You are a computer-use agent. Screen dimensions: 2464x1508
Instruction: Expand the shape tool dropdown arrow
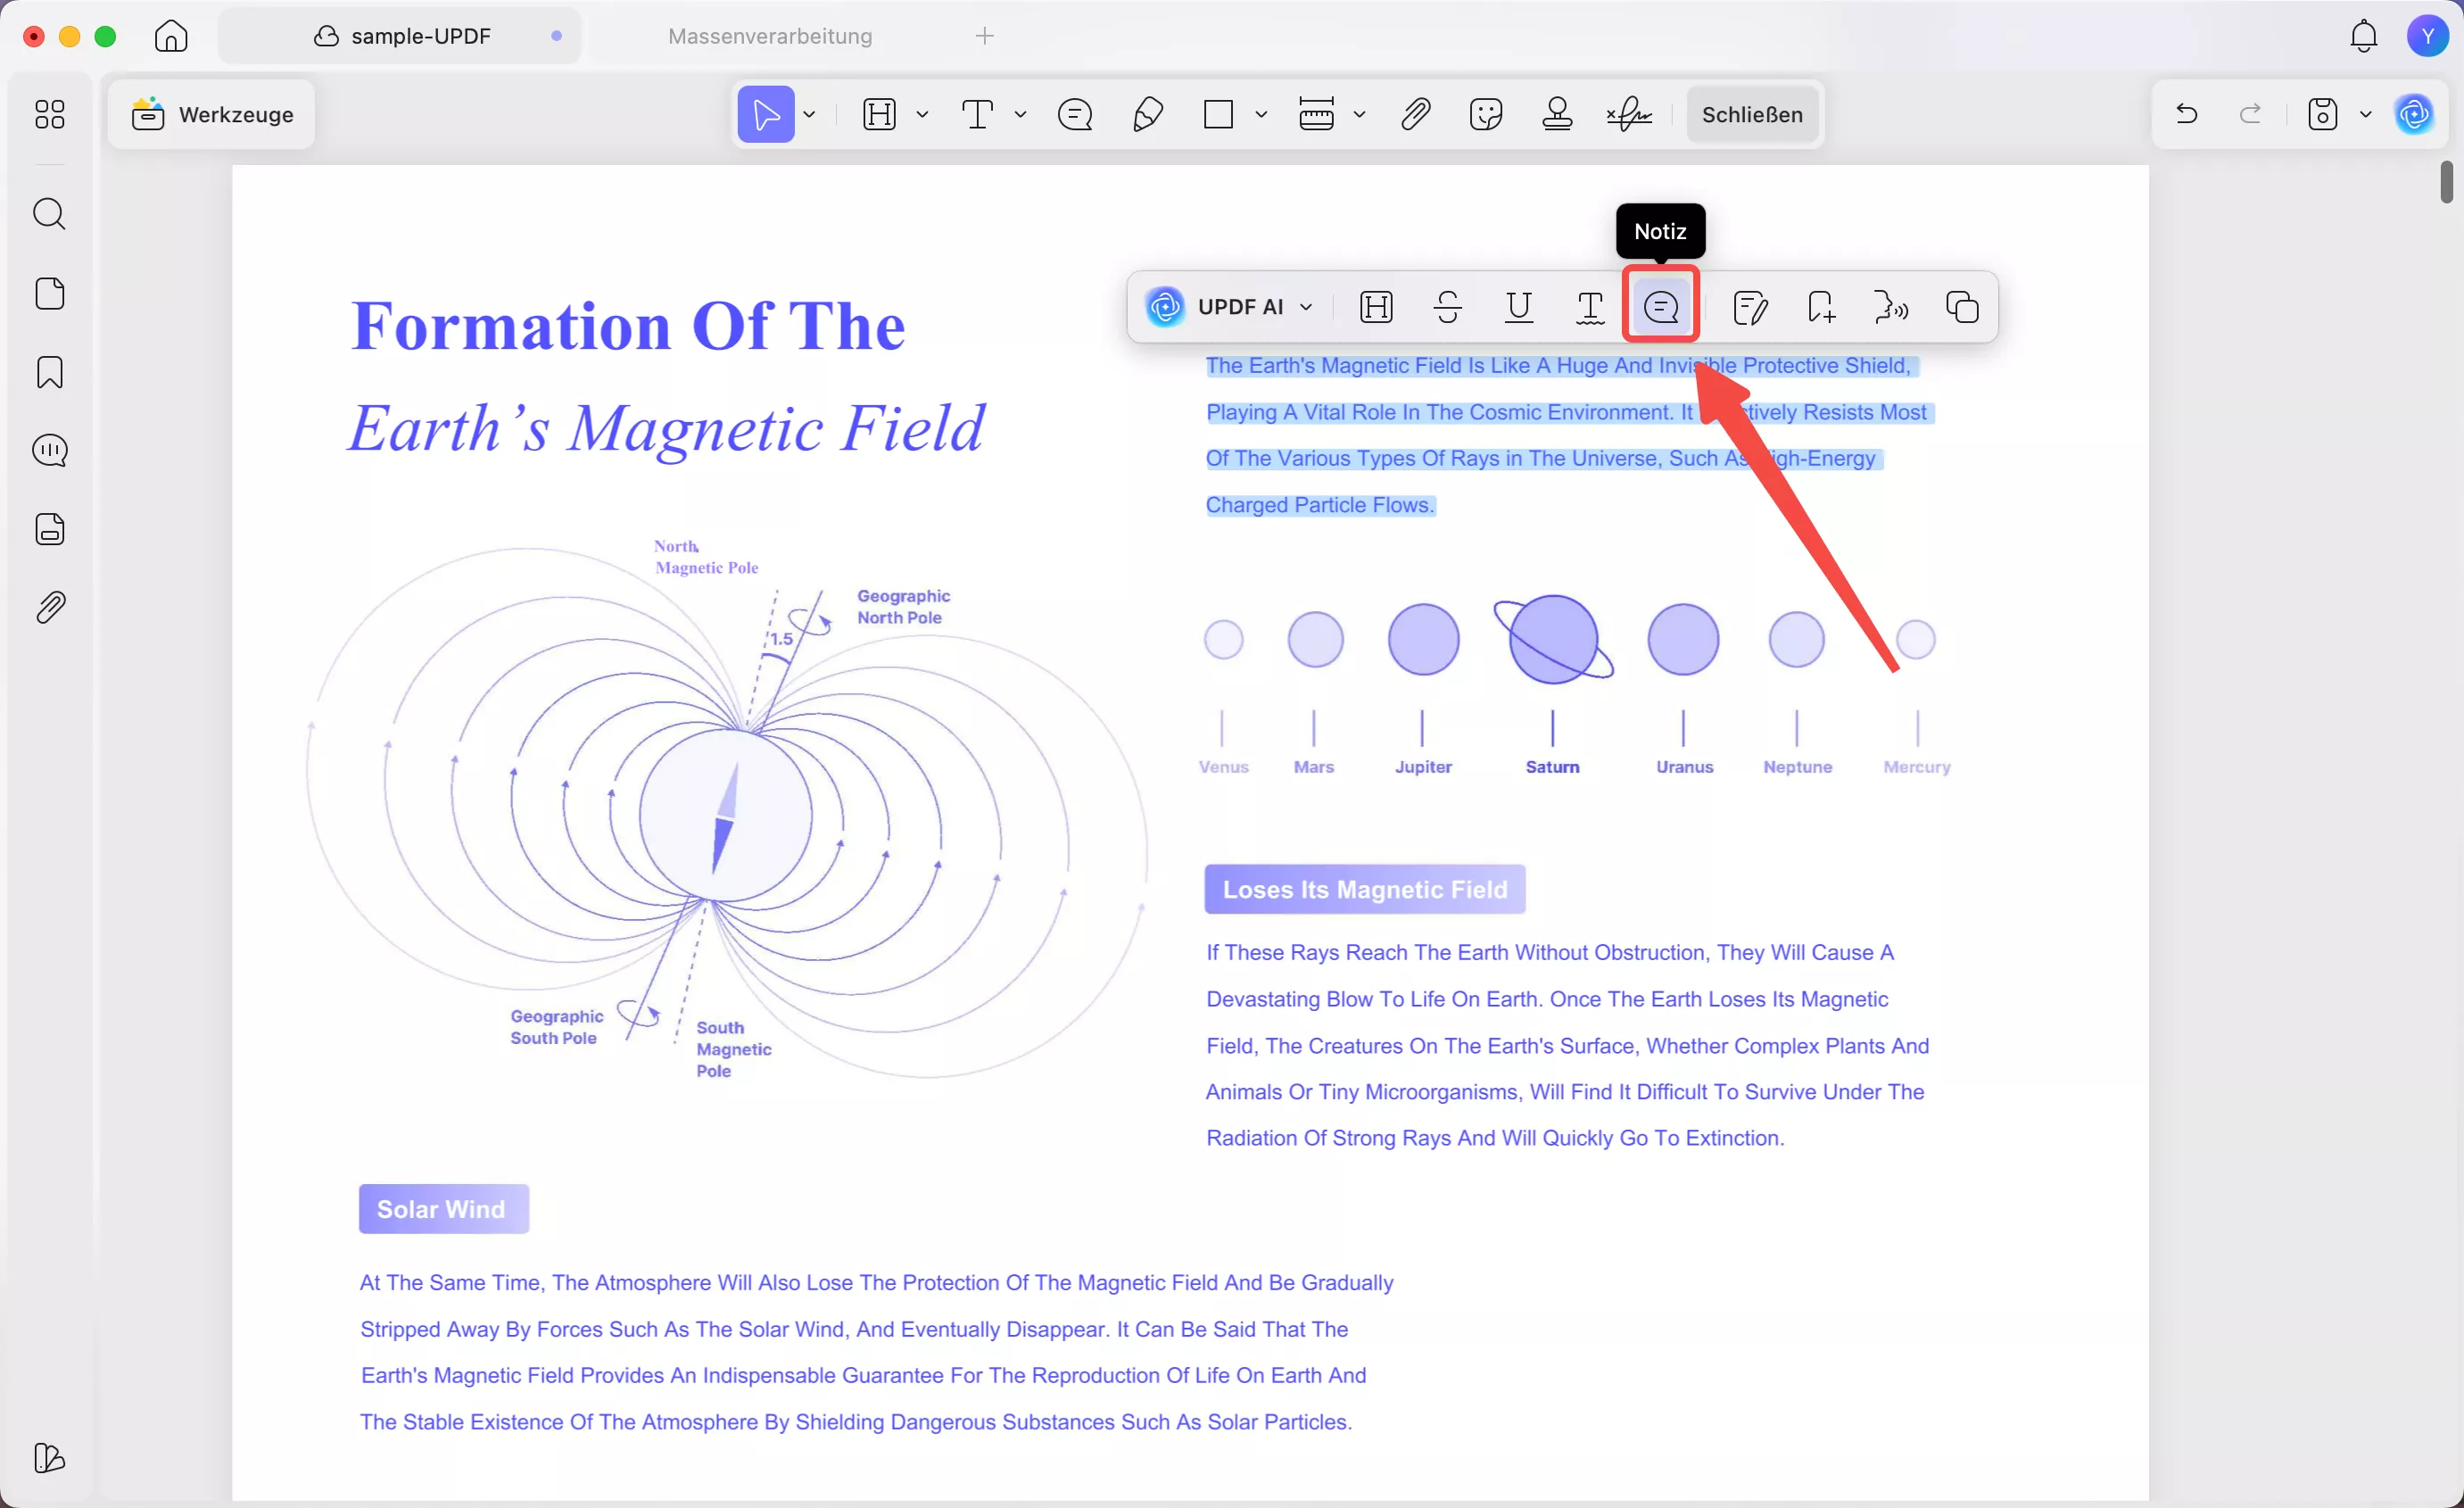(x=1261, y=115)
